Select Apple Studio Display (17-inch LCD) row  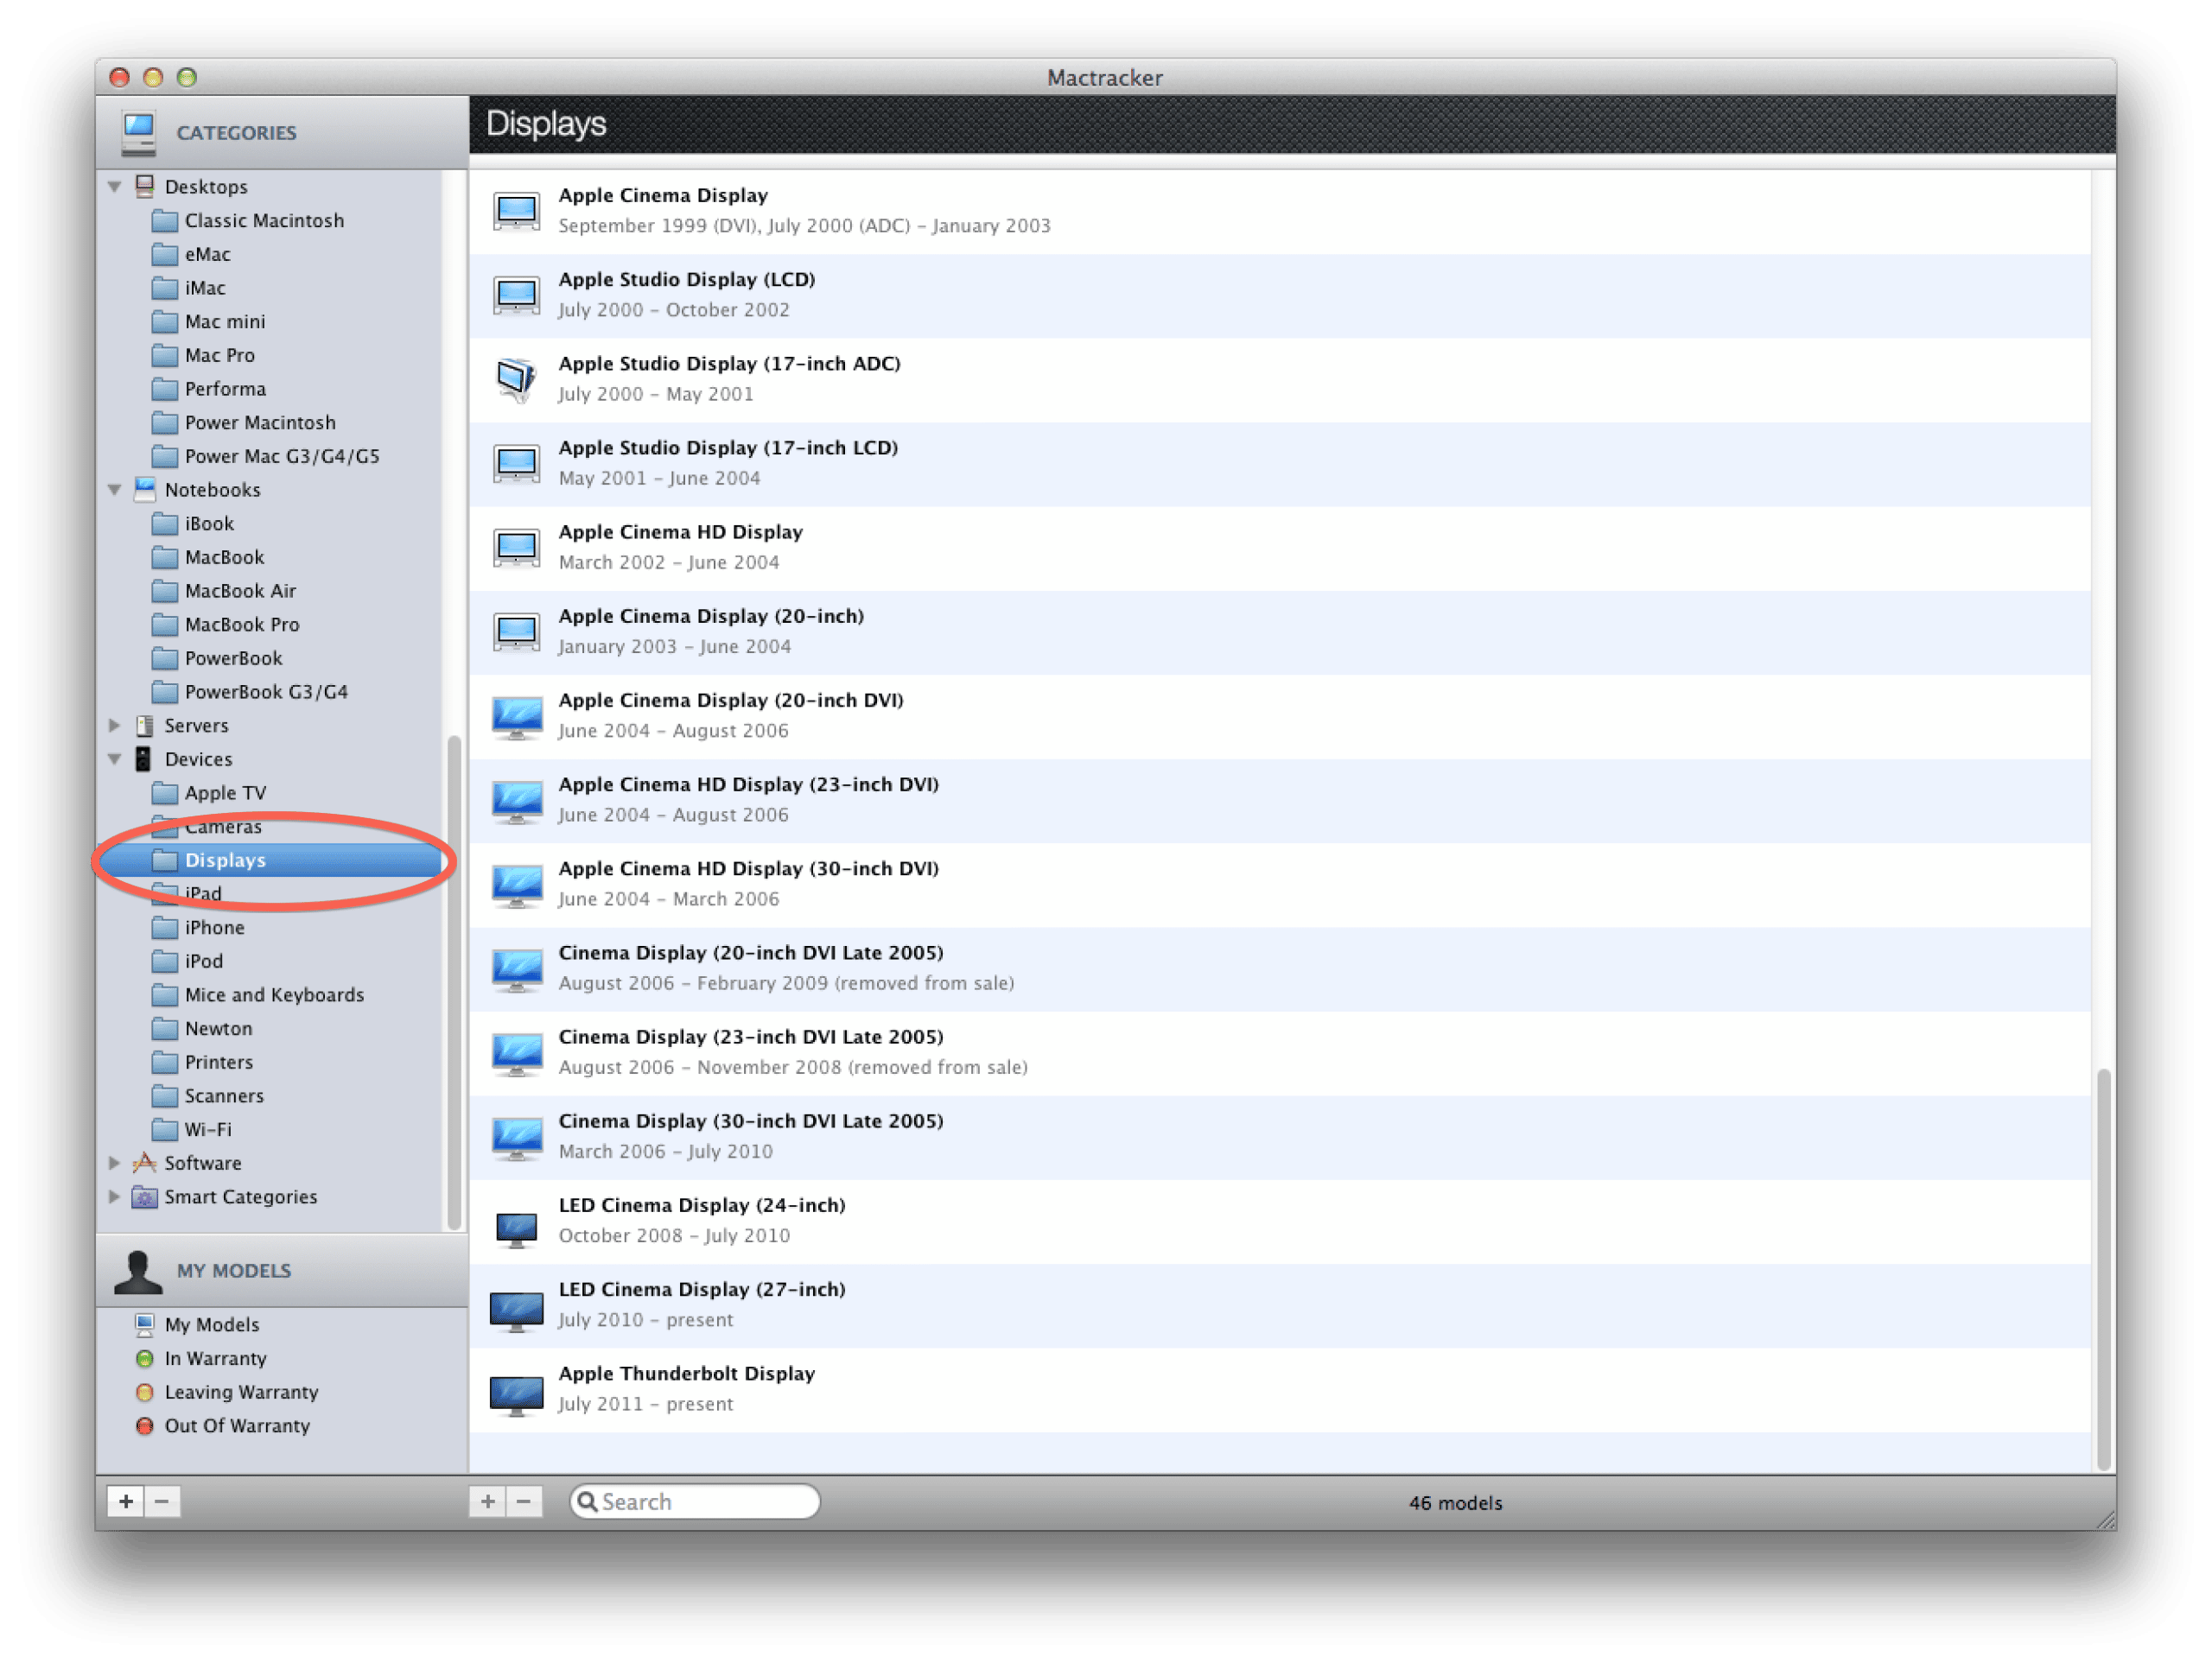coord(1281,464)
